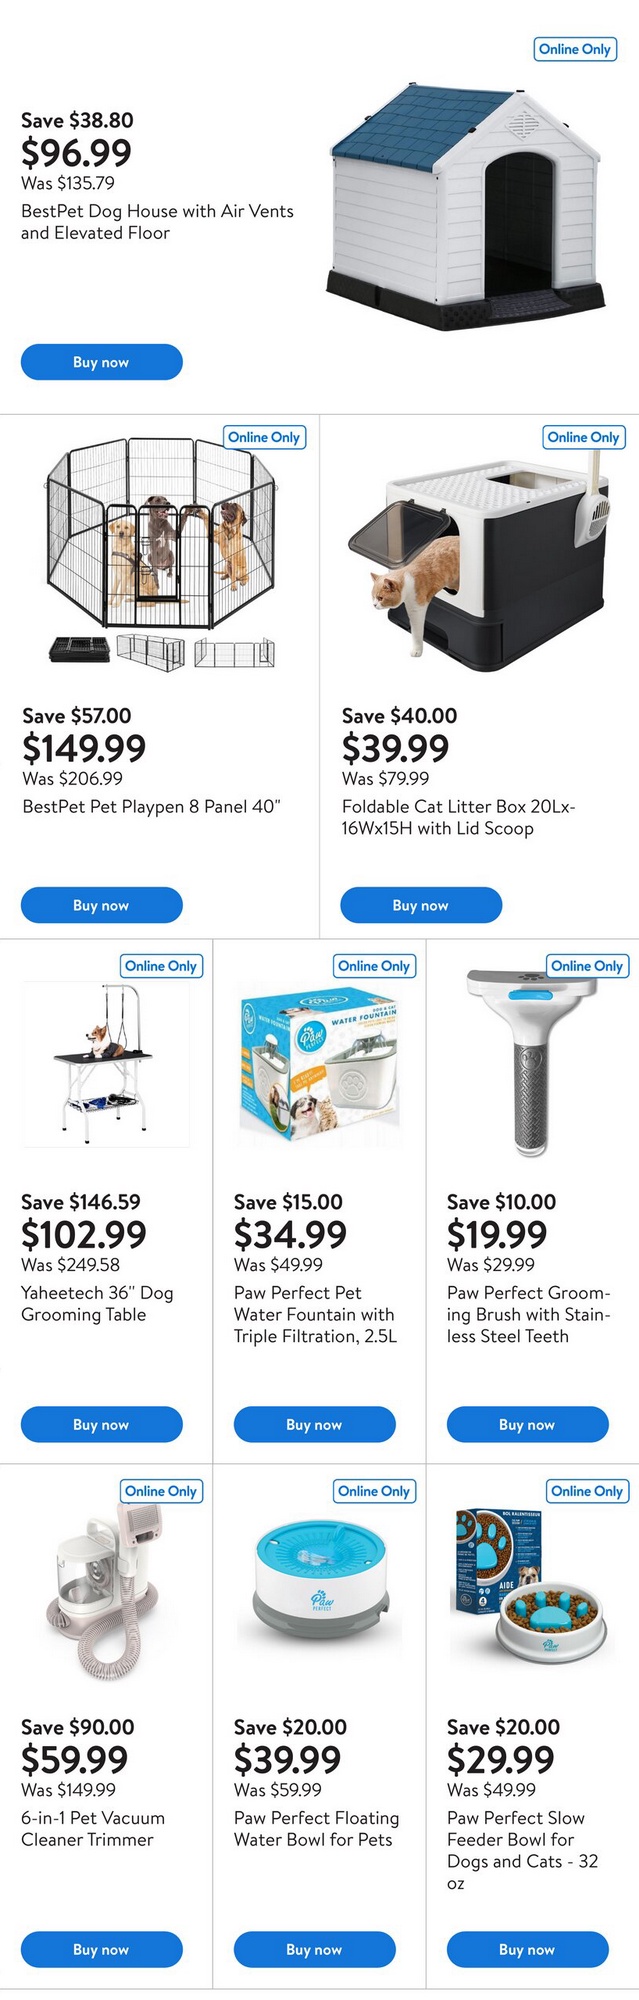The height and width of the screenshot is (2000, 639).
Task: Click the Online Only badge on dog house
Action: [x=574, y=49]
